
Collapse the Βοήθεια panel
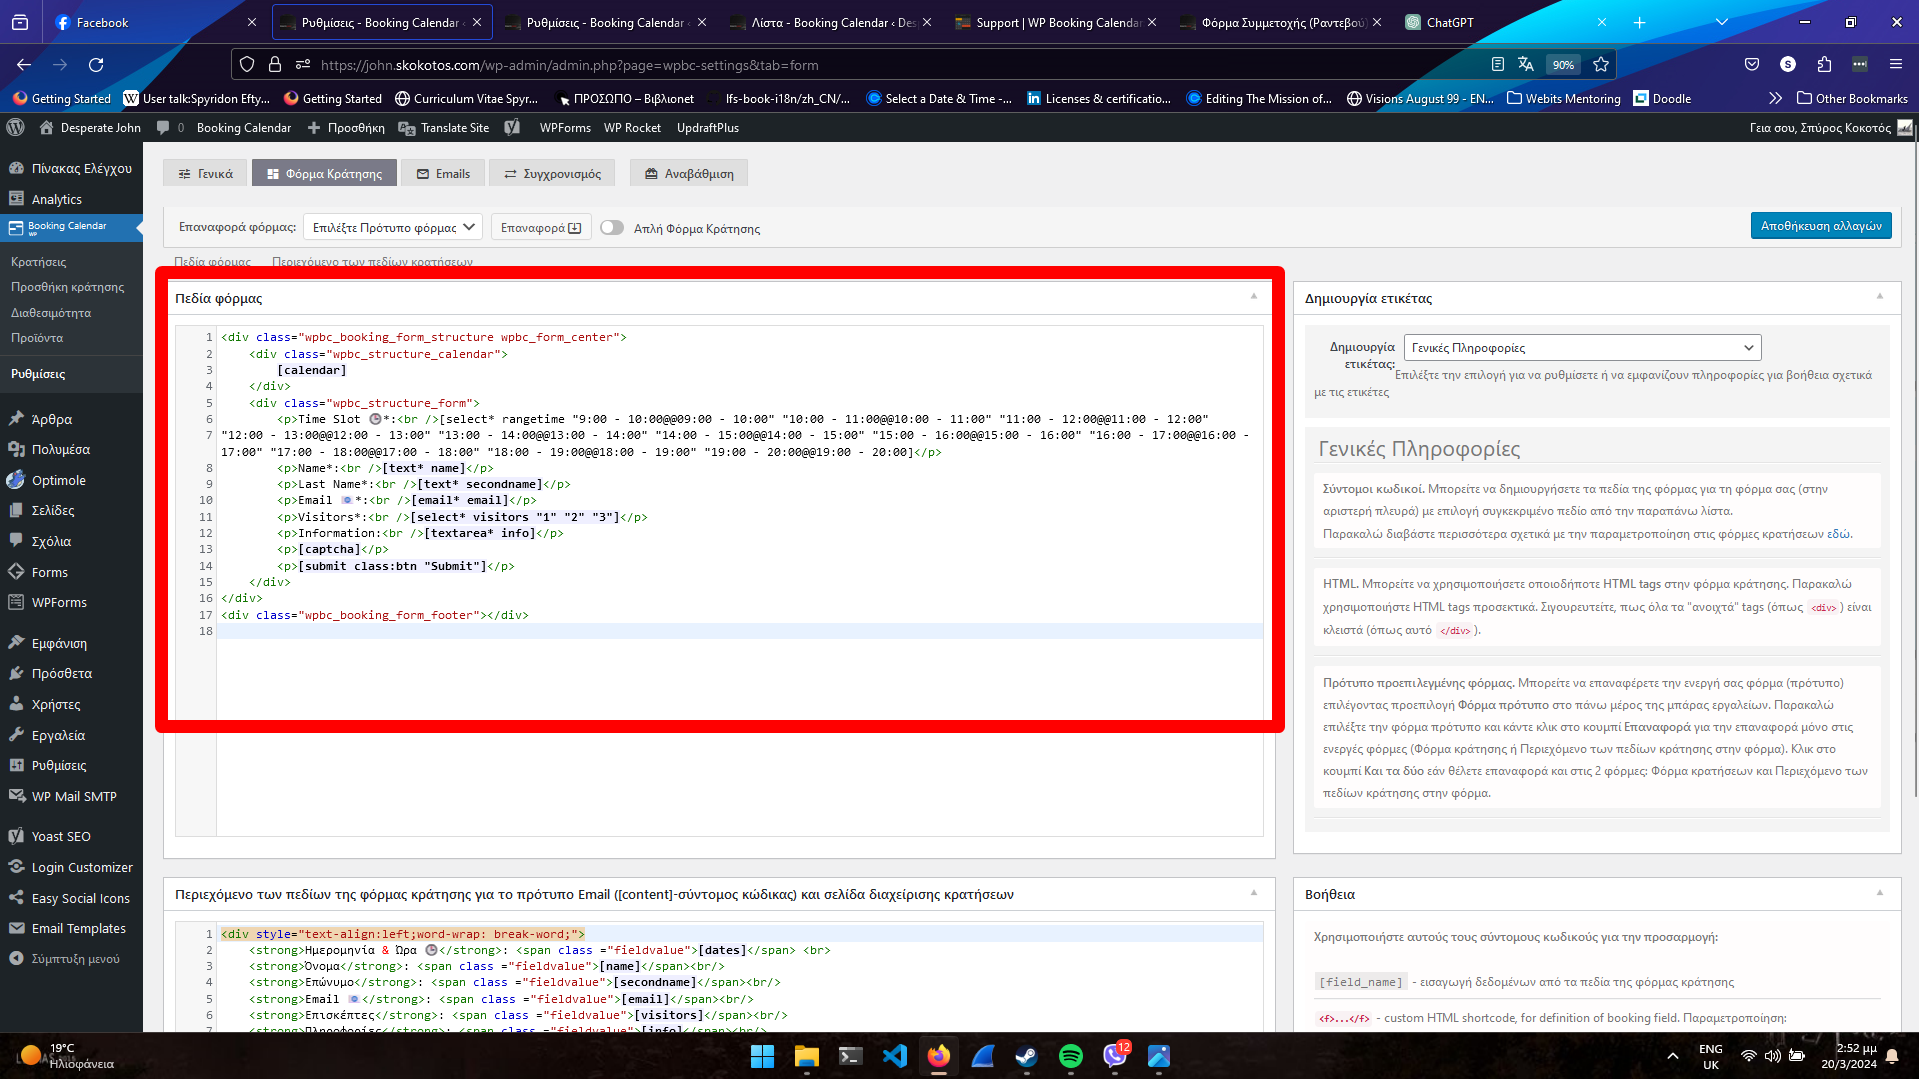tap(1879, 892)
